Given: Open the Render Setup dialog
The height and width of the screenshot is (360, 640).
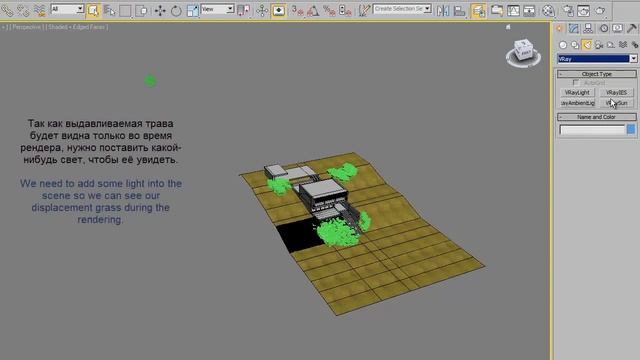Looking at the screenshot, I should [x=568, y=11].
